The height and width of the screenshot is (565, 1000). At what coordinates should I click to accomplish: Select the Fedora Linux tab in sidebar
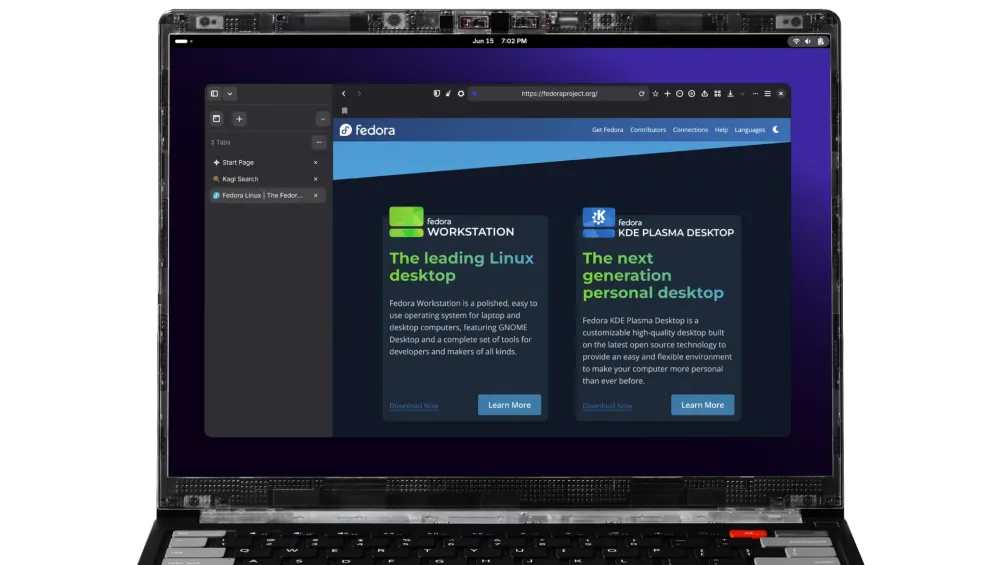[x=268, y=196]
